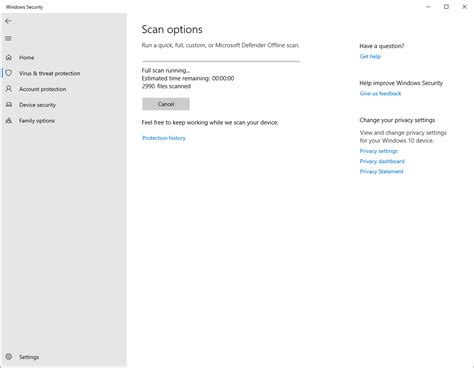Image resolution: width=474 pixels, height=368 pixels.
Task: Click the scan progress bar
Action: tap(221, 61)
